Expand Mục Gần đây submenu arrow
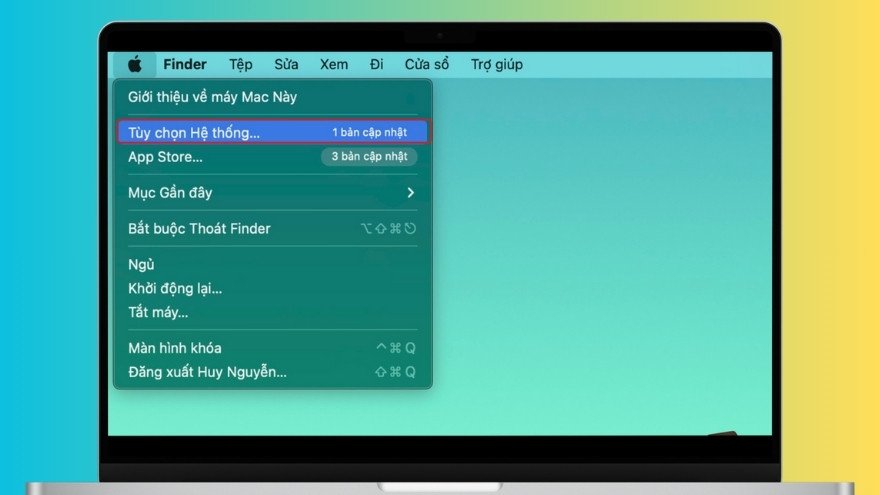The width and height of the screenshot is (880, 495). tap(411, 192)
